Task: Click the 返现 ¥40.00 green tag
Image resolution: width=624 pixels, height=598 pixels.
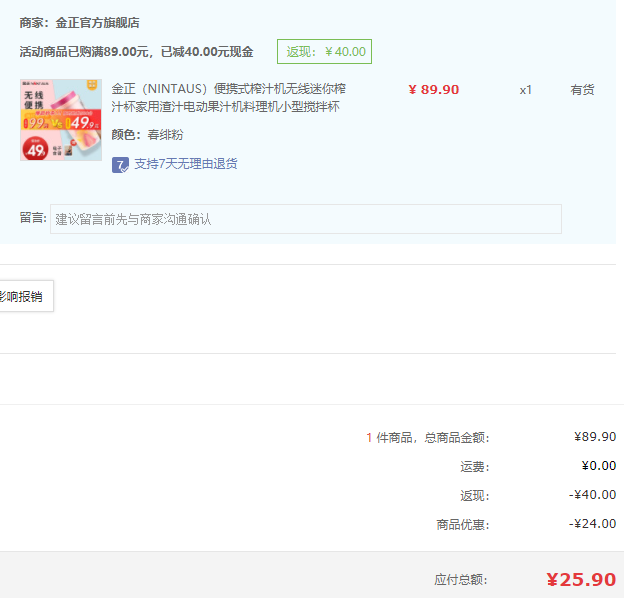Action: click(x=324, y=52)
